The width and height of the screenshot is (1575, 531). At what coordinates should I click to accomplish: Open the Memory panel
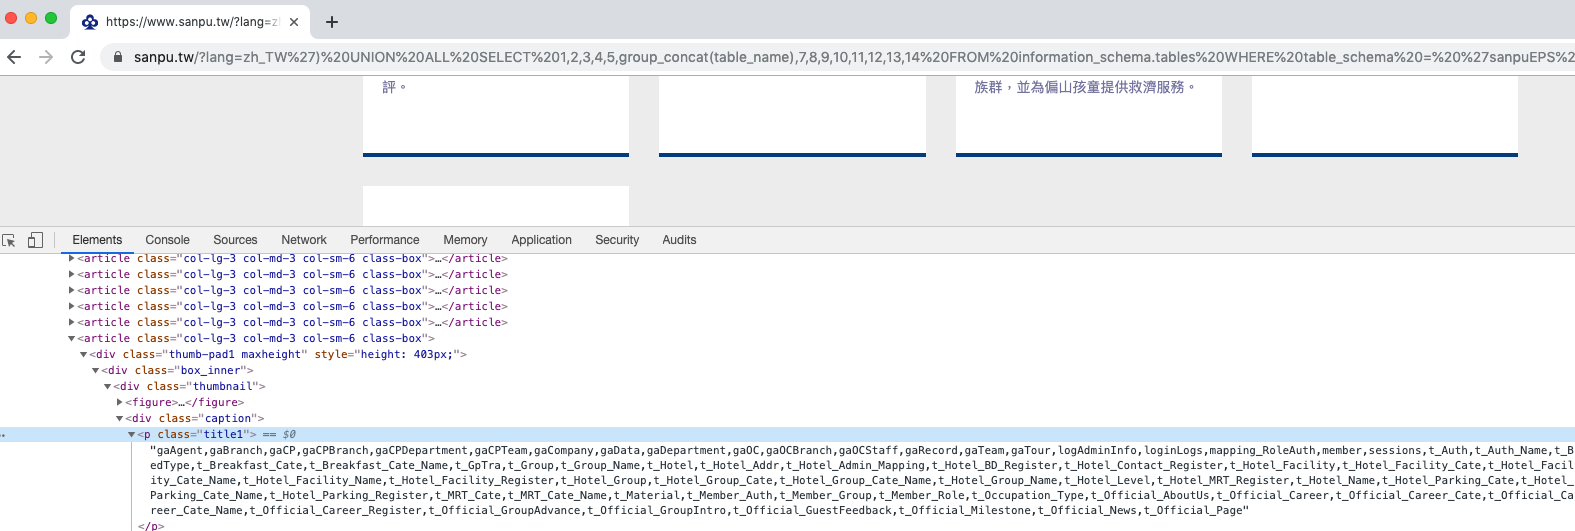[x=465, y=240]
